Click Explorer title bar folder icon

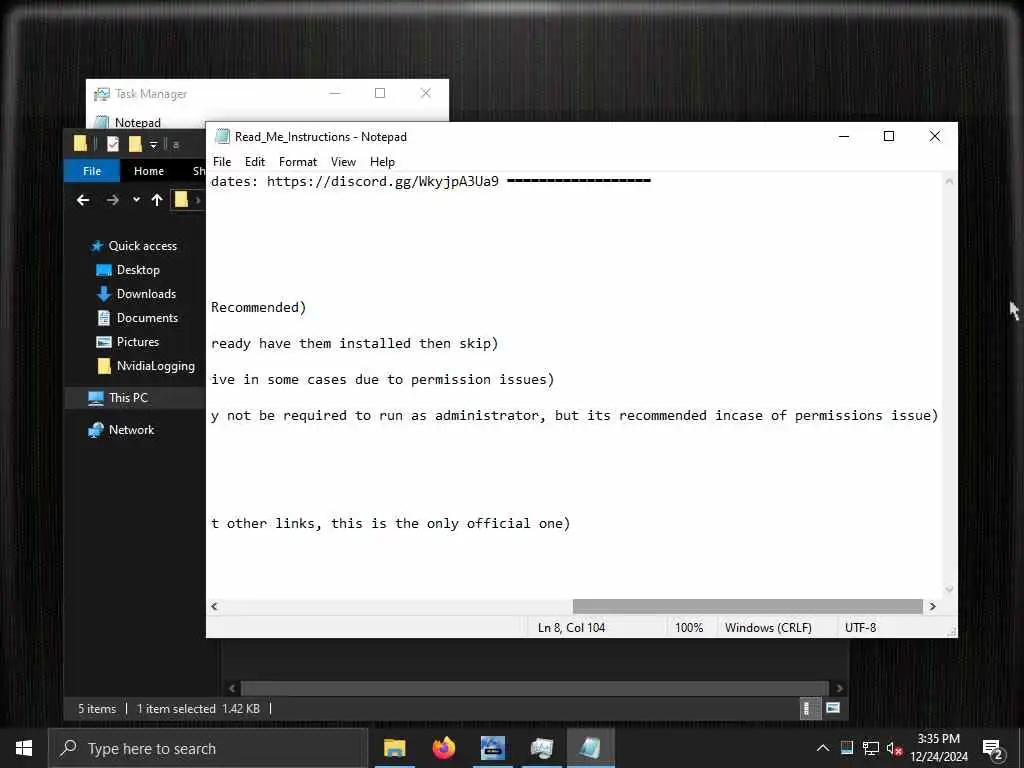[x=80, y=144]
